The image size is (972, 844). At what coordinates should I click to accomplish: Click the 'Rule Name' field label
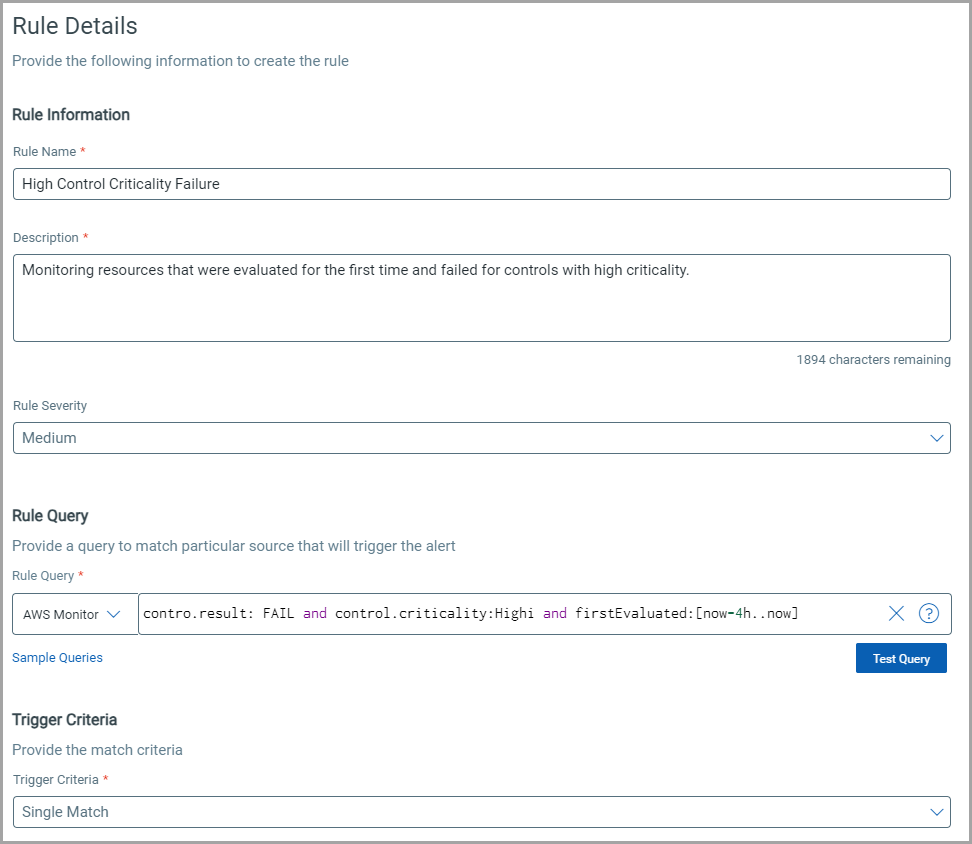[x=45, y=151]
